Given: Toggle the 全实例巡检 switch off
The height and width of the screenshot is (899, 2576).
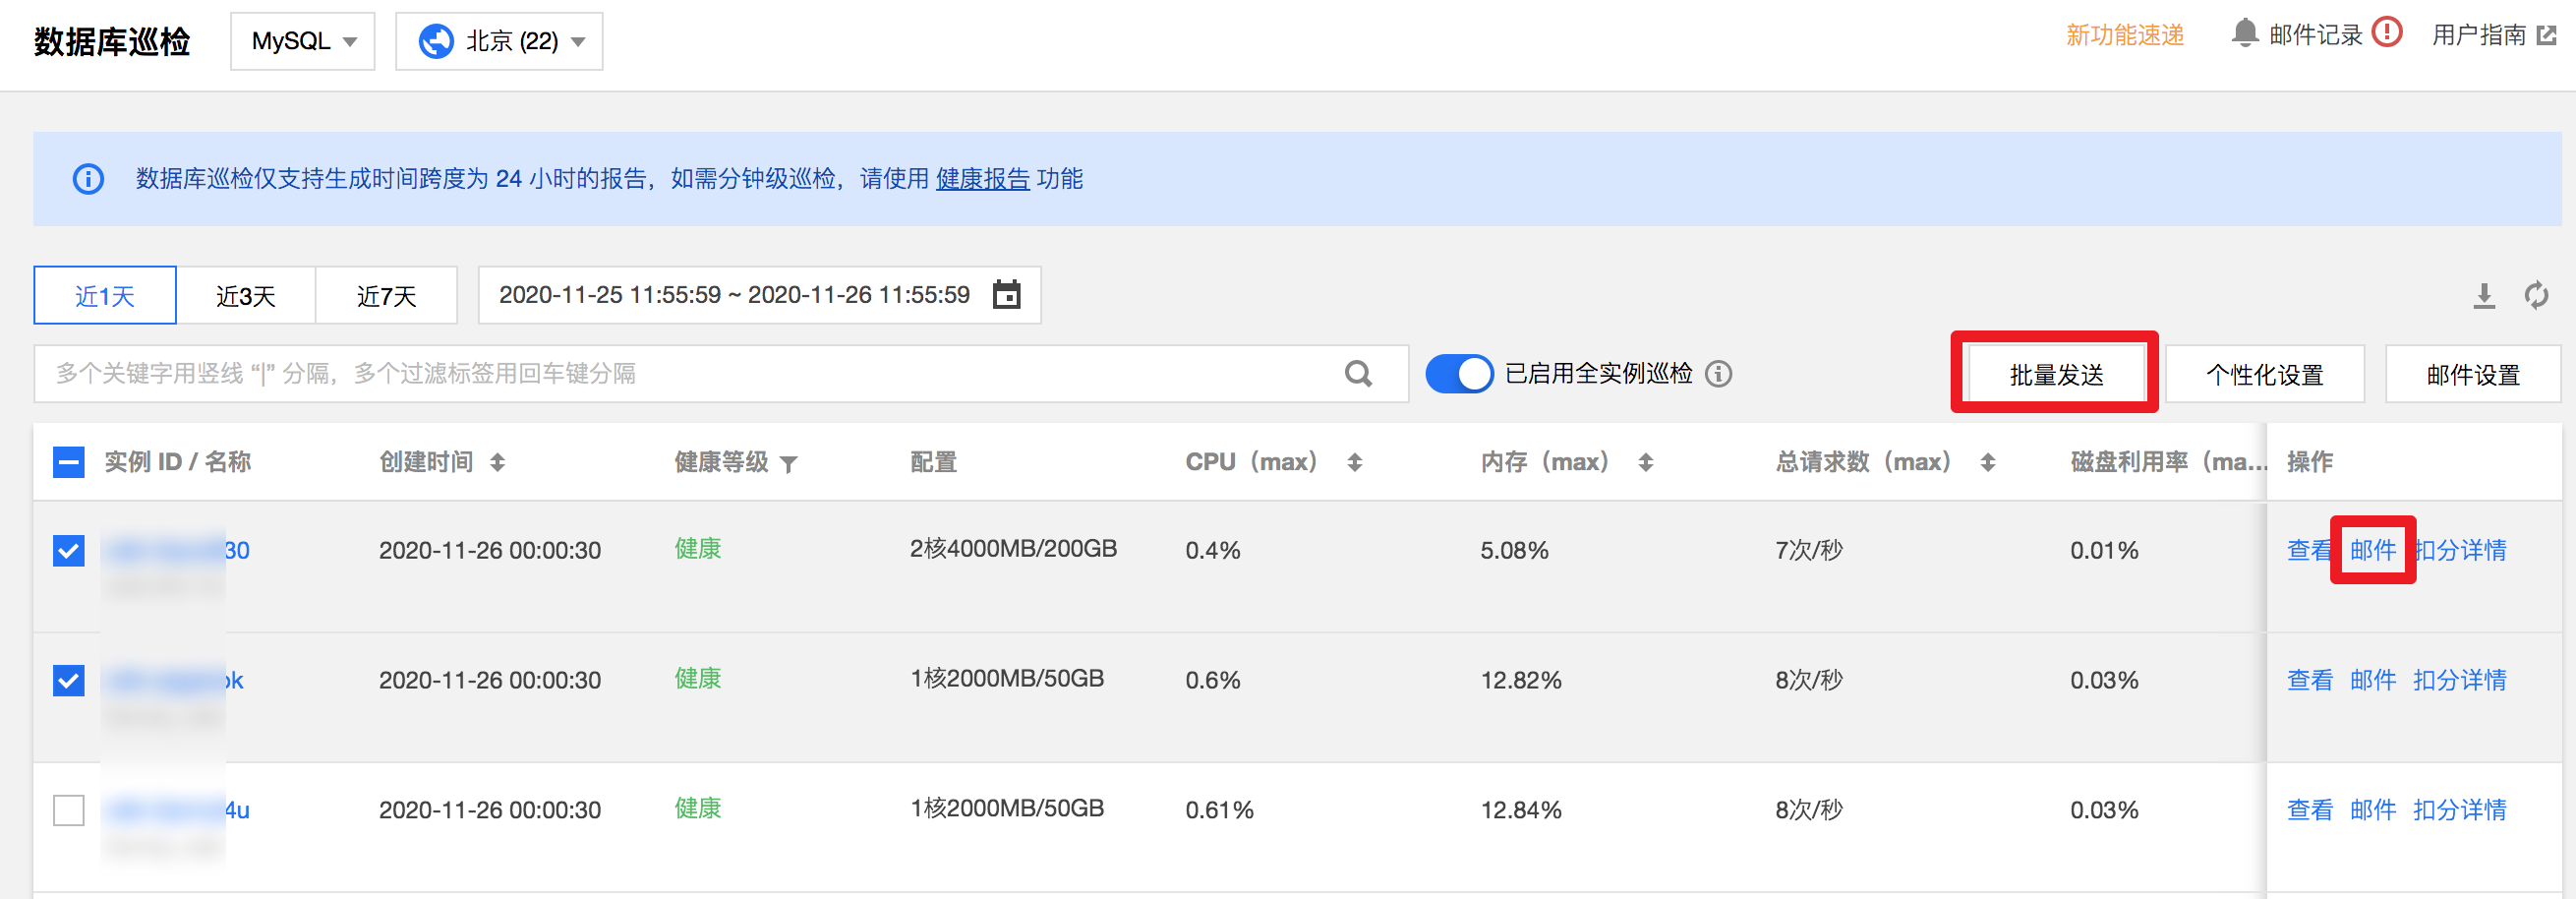Looking at the screenshot, I should [1459, 374].
